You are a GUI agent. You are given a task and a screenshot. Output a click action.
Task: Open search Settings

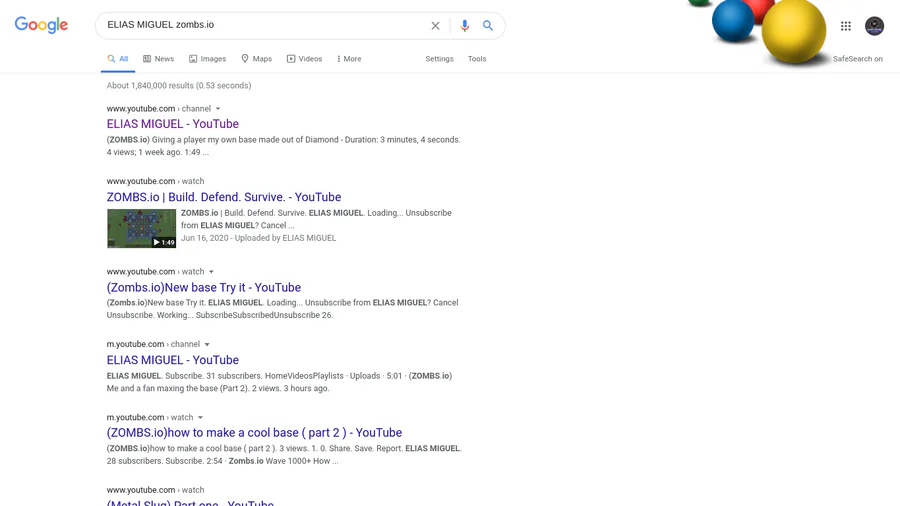point(439,59)
